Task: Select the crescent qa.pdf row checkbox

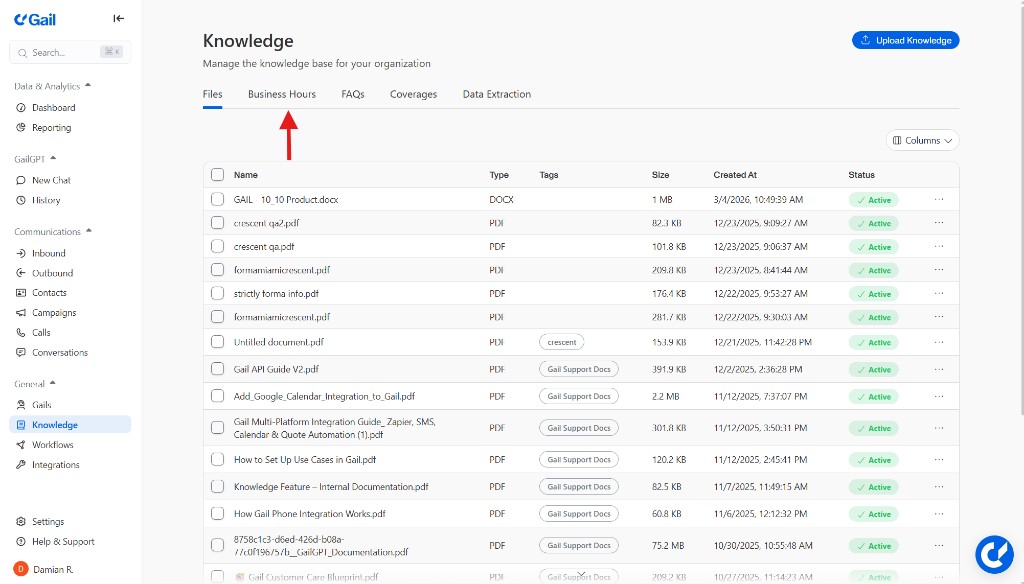Action: 218,246
